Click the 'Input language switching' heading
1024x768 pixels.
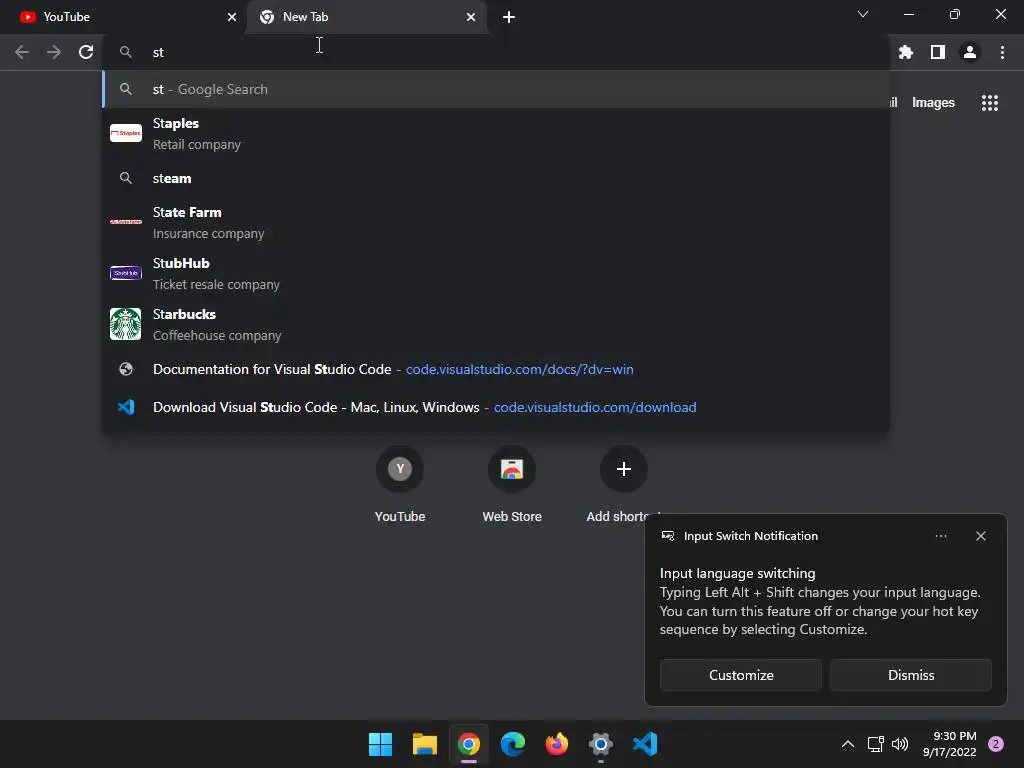(x=737, y=573)
